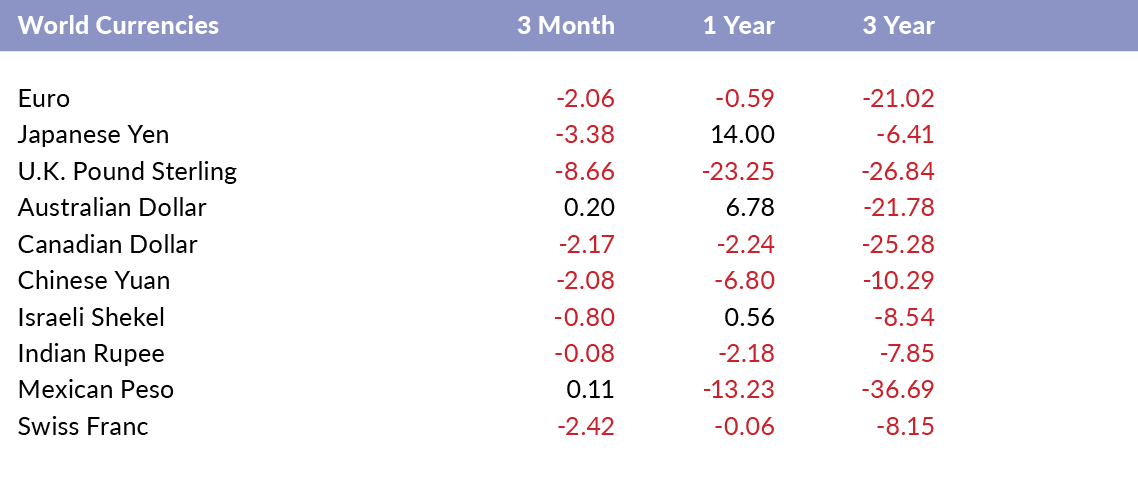Viewport: 1138px width, 479px height.
Task: Select the 3 Year column header
Action: (x=898, y=25)
